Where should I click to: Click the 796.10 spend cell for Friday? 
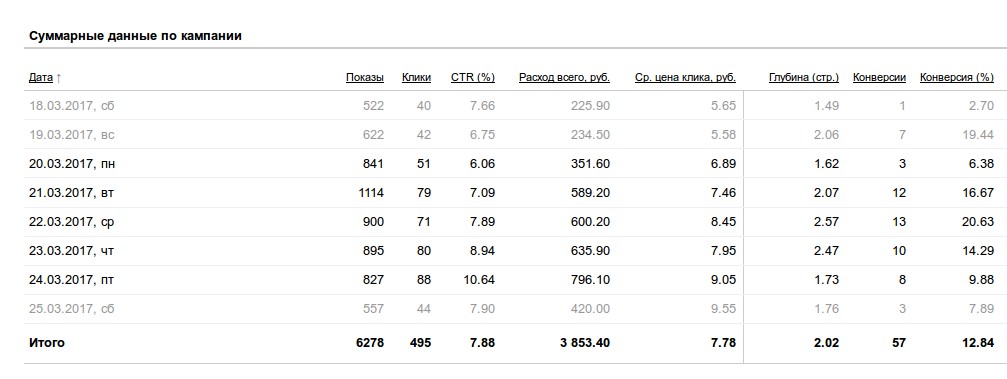point(590,280)
